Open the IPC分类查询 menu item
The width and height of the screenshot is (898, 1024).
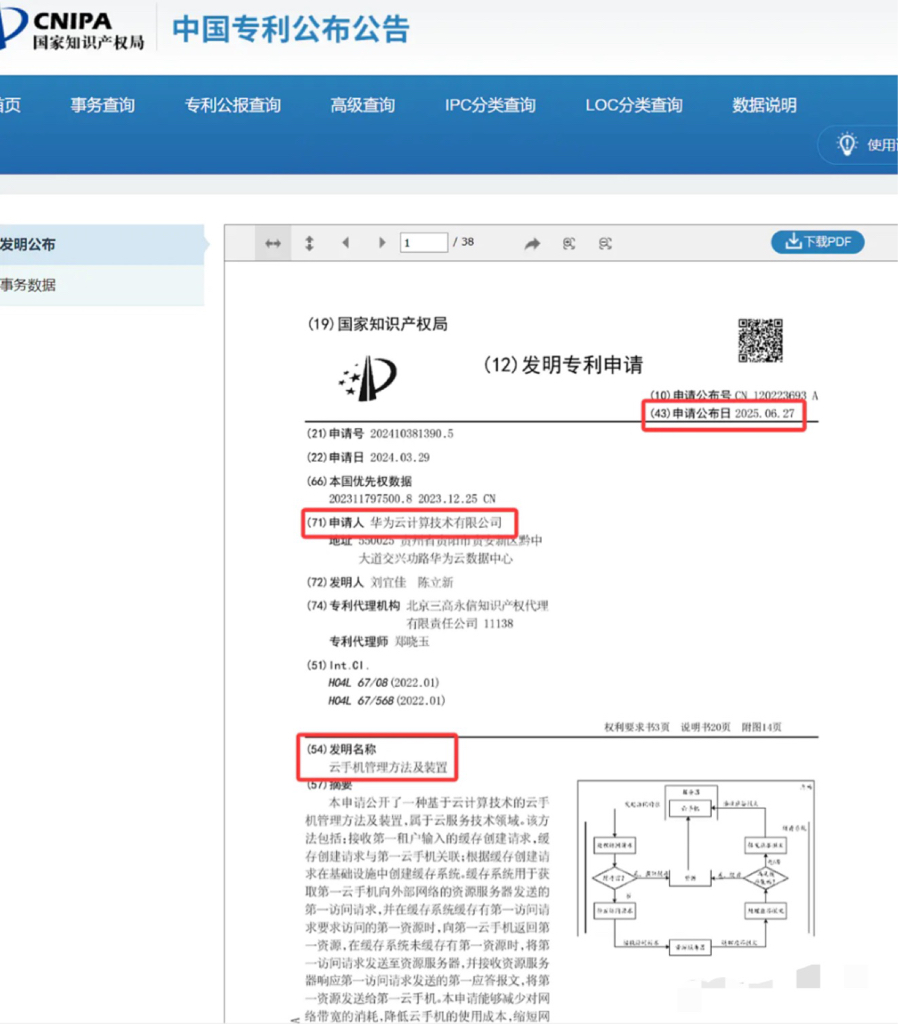pos(490,105)
